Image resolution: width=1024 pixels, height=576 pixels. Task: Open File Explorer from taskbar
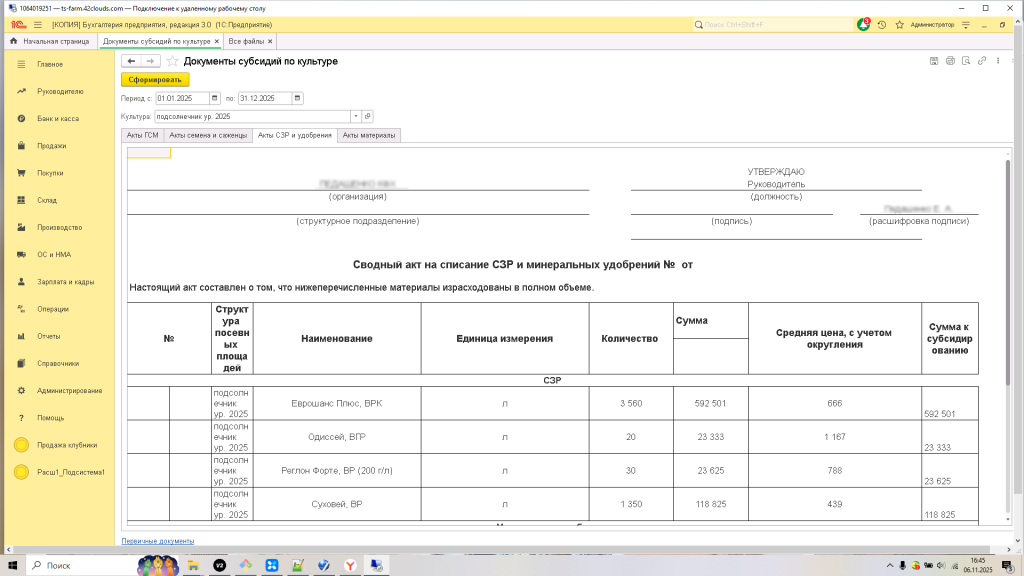coord(193,566)
